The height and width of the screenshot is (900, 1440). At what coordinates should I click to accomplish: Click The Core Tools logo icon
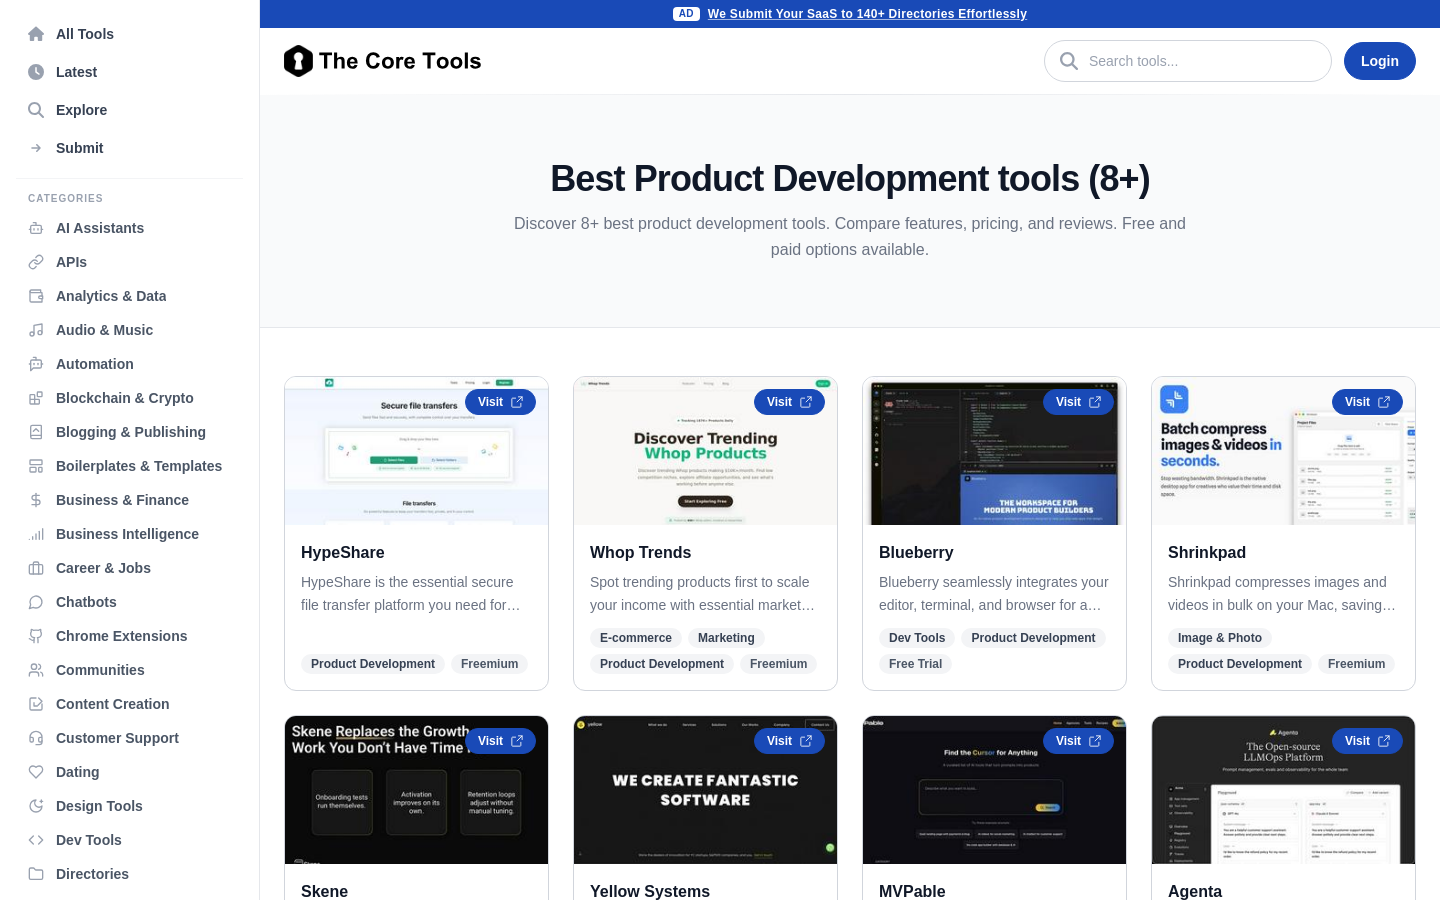pyautogui.click(x=298, y=61)
